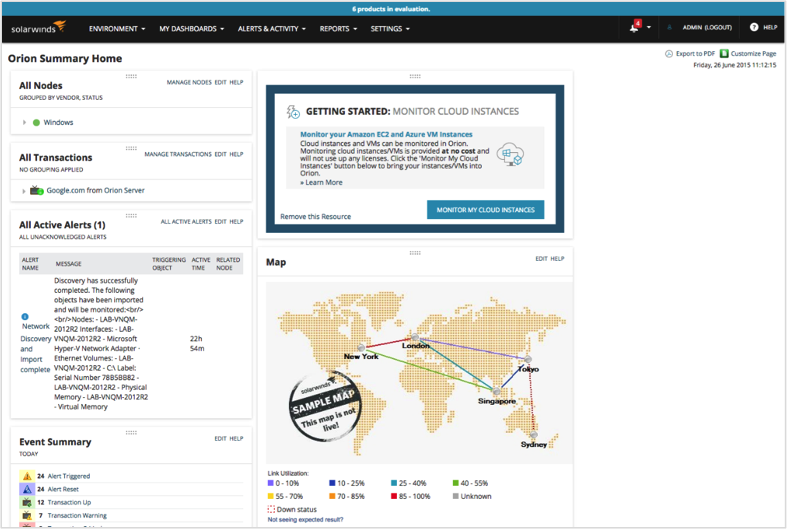
Task: Open the Environment dropdown menu
Action: (x=117, y=29)
